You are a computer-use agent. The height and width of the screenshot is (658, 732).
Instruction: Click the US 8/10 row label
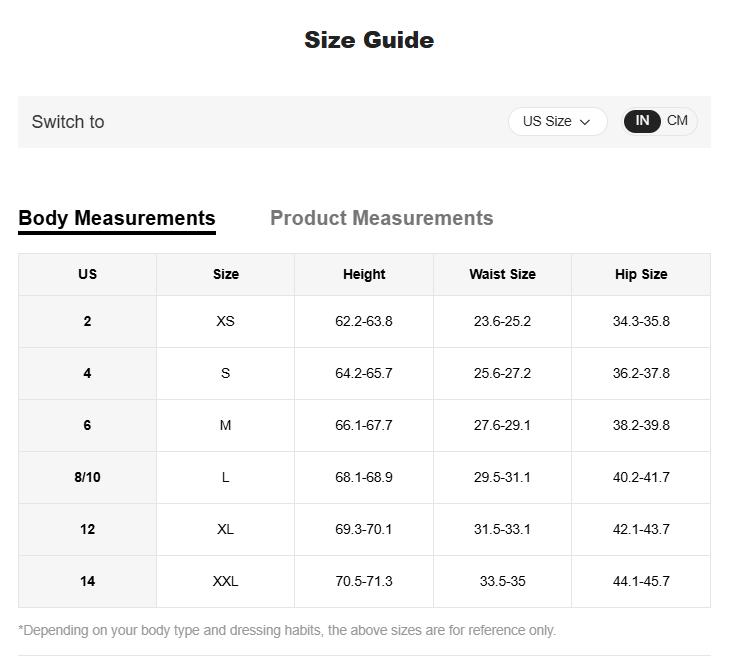point(87,477)
